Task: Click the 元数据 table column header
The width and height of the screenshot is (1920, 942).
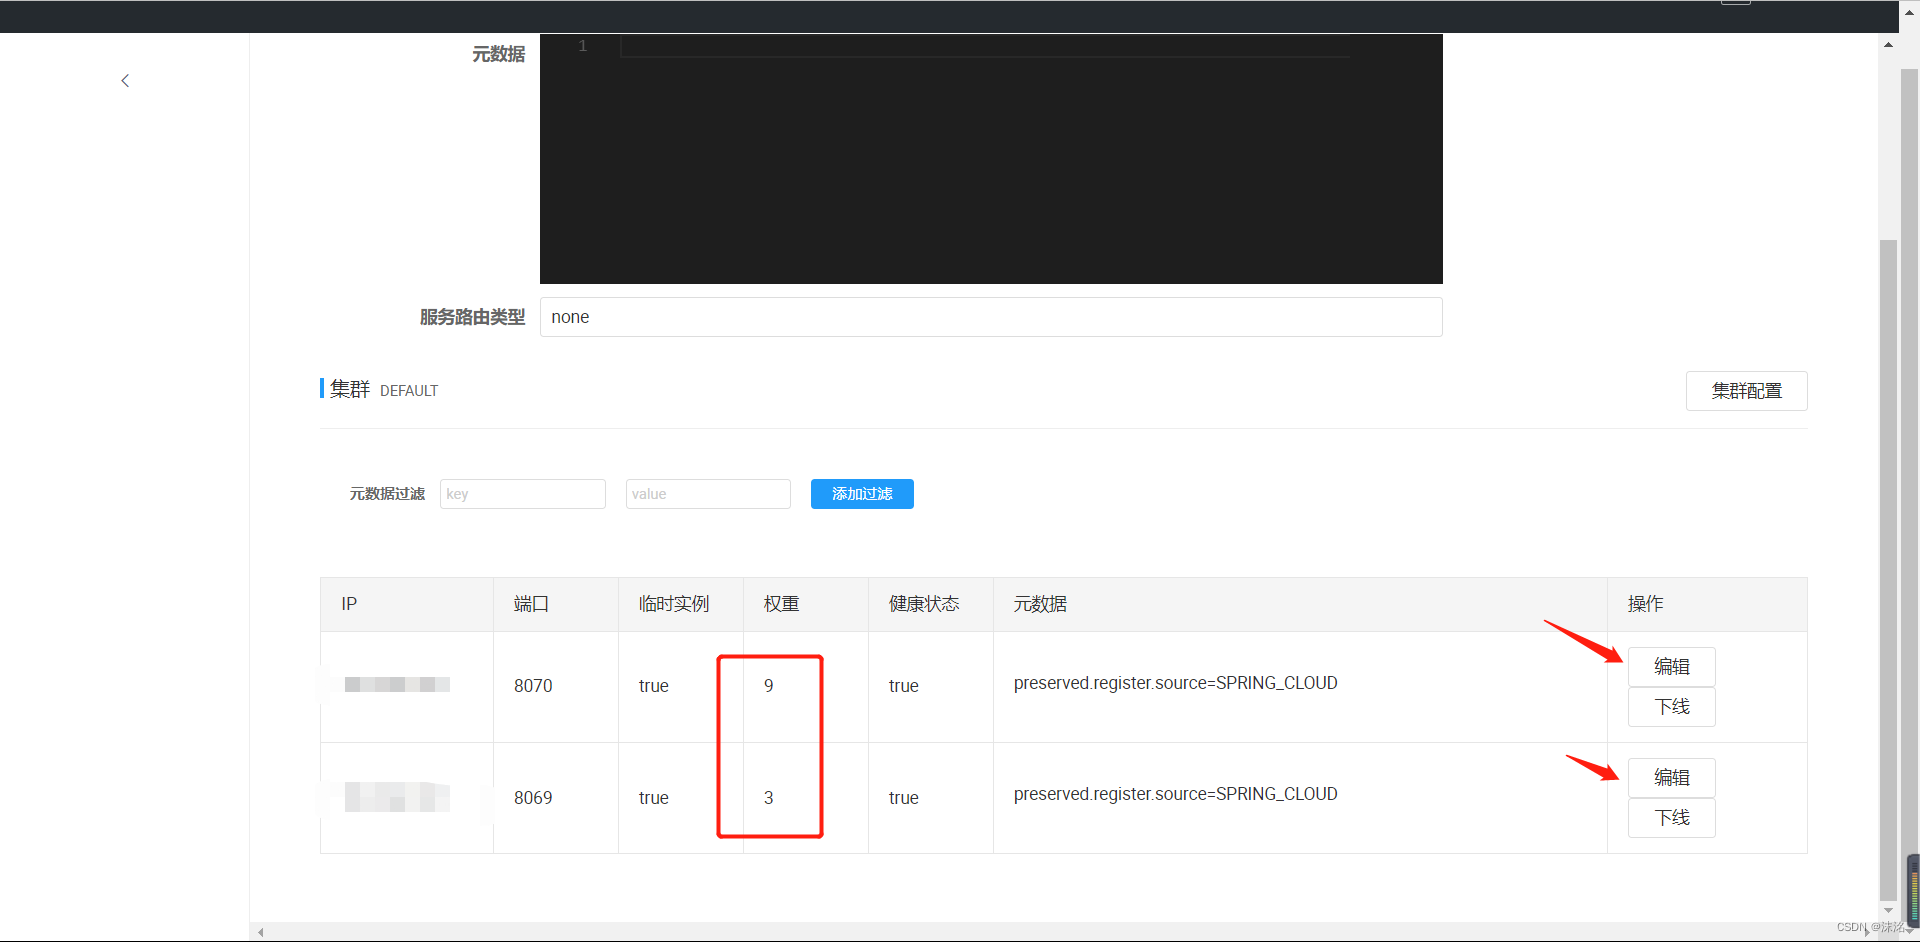Action: 1040,604
